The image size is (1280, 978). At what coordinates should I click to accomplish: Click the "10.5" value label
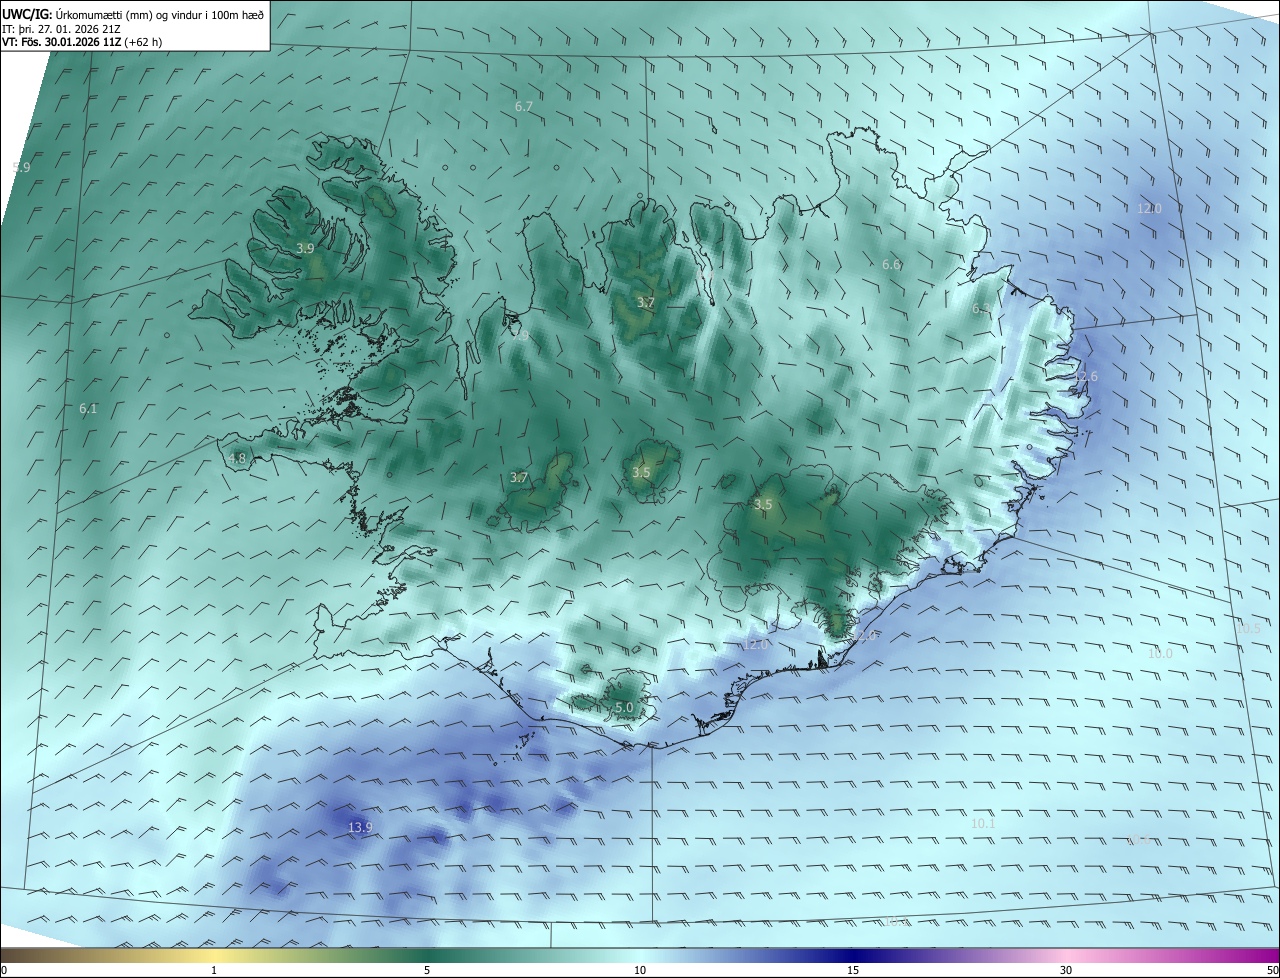coord(1248,629)
